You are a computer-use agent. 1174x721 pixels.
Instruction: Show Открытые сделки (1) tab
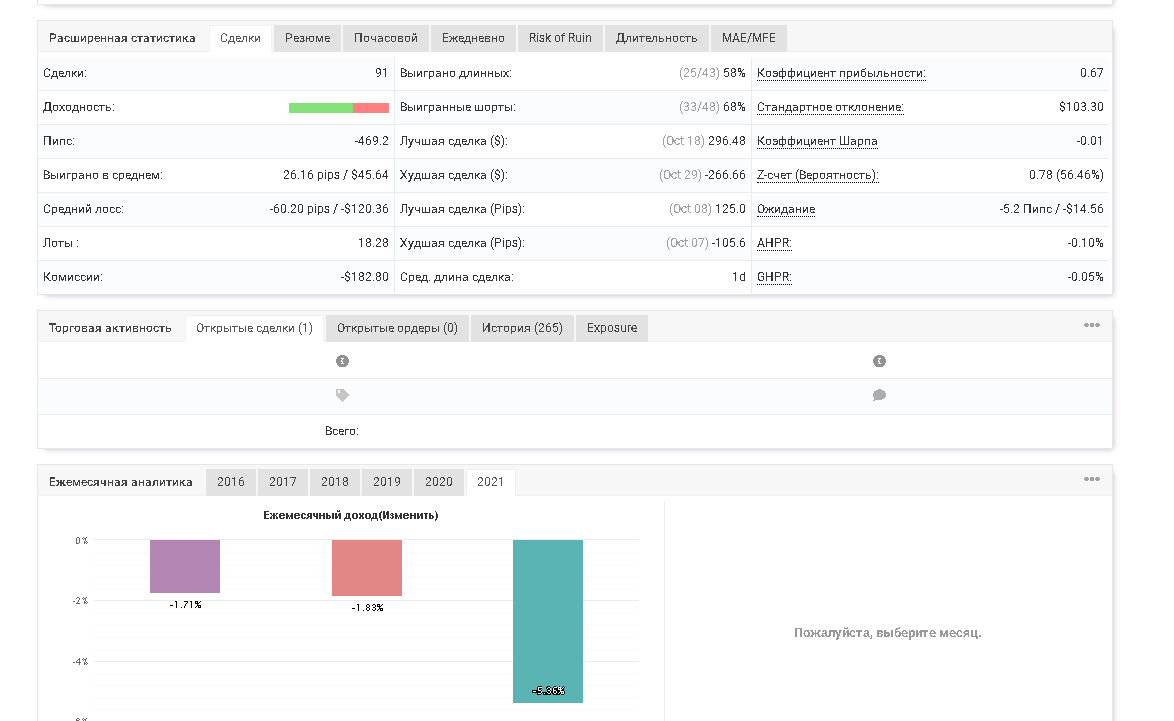(255, 328)
